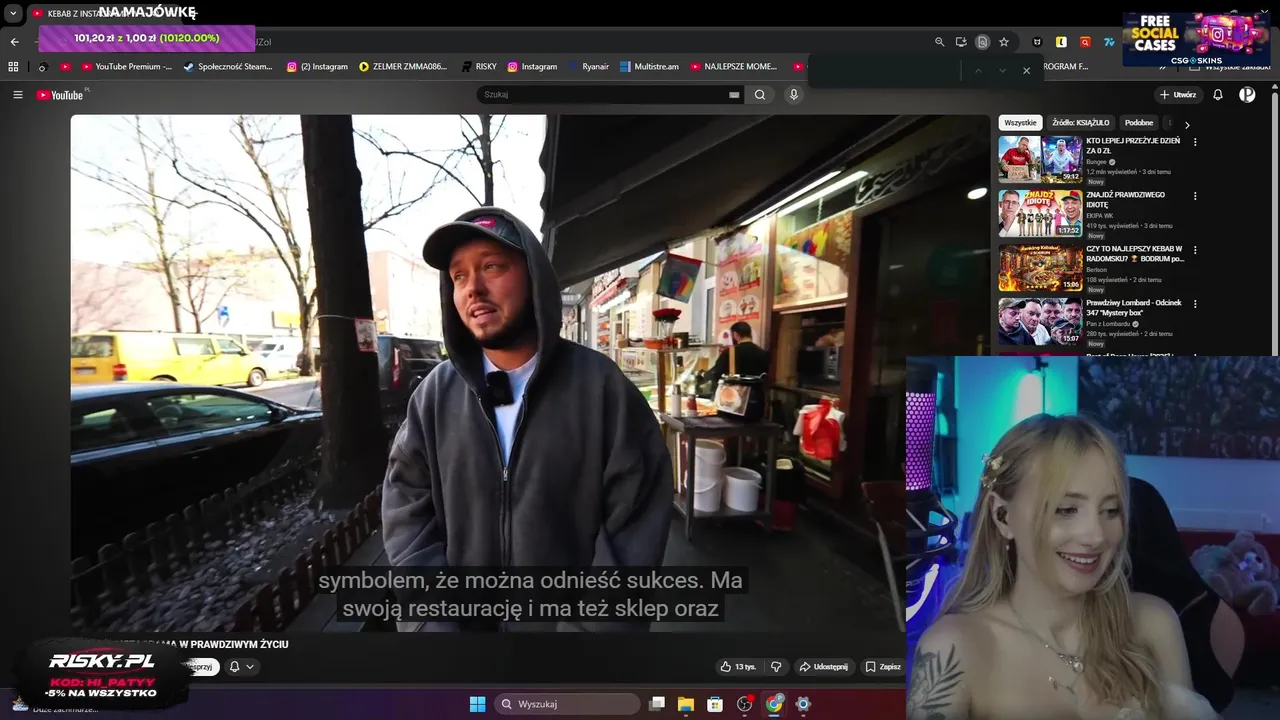The height and width of the screenshot is (720, 1280).
Task: Open the Prawdziwy Lombard Mystery box thumbnail
Action: pyautogui.click(x=1040, y=321)
